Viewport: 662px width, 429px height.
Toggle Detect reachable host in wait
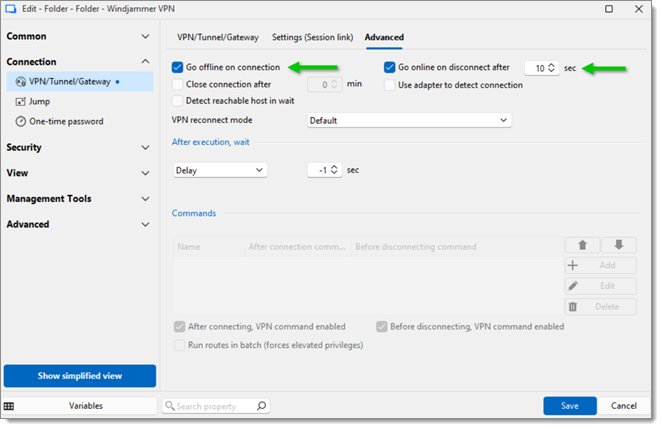click(178, 101)
